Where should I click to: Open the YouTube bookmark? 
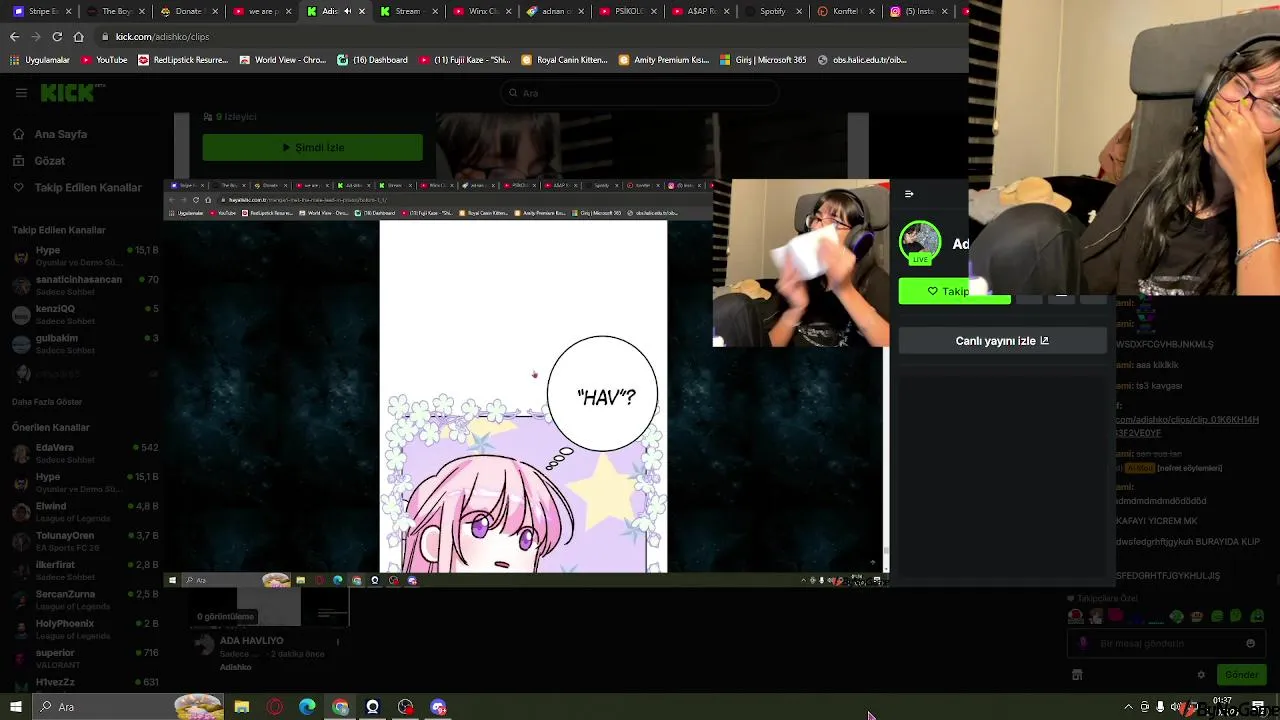pyautogui.click(x=105, y=60)
